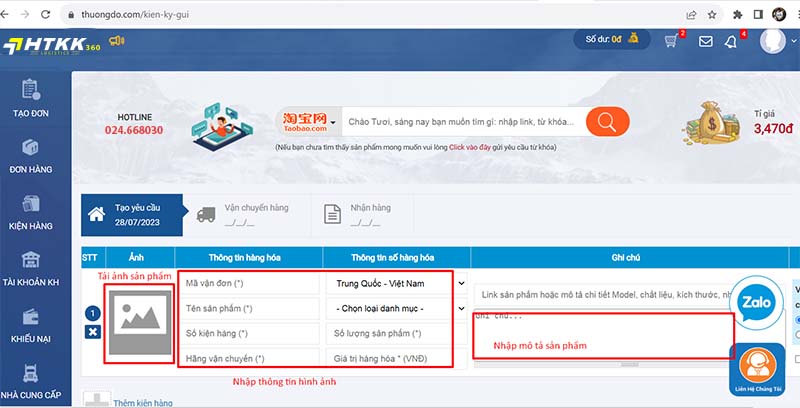
Task: Open the Zalo chat bubble
Action: [756, 303]
